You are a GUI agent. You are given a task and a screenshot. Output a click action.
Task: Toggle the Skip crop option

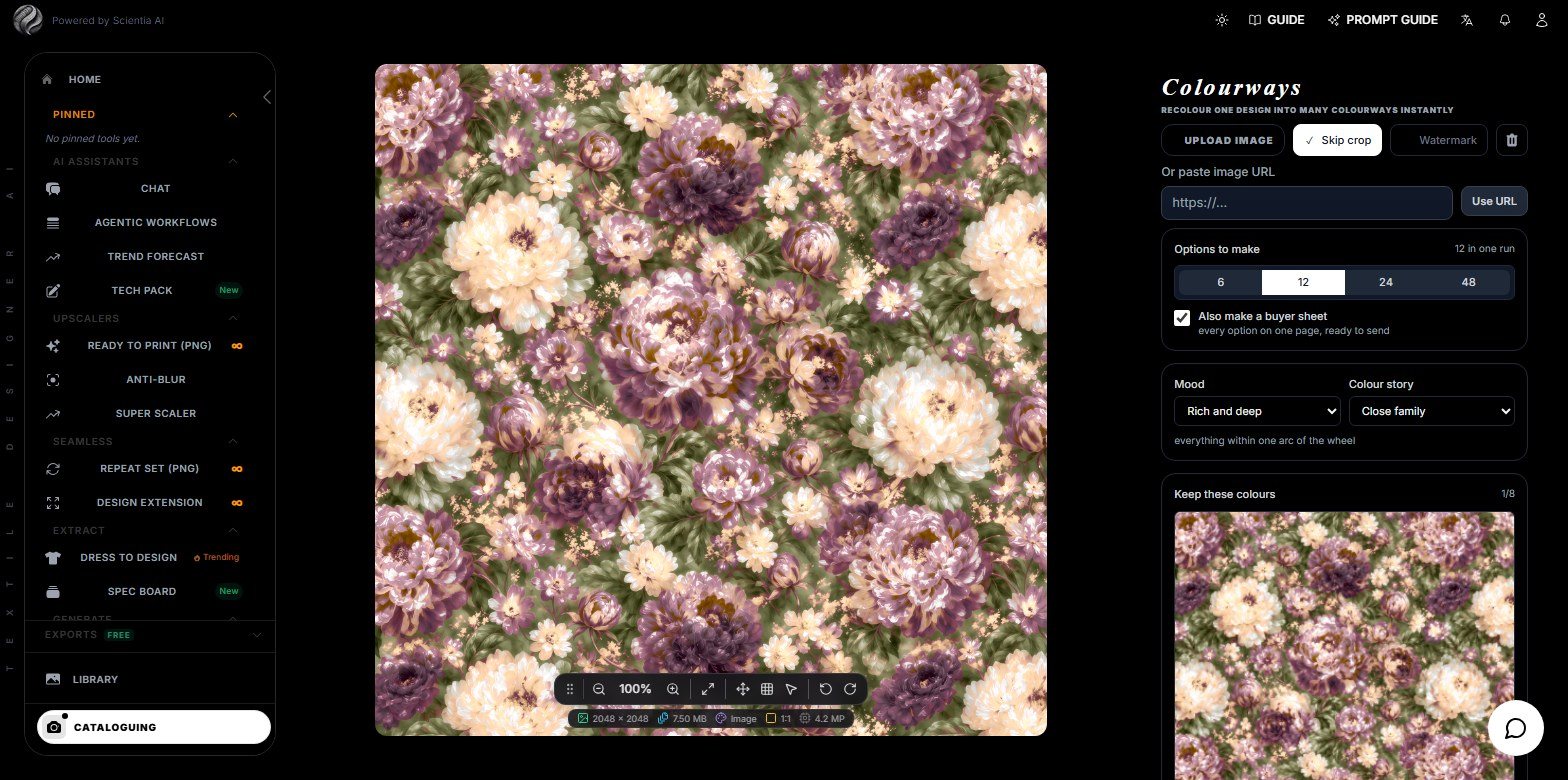[x=1337, y=140]
